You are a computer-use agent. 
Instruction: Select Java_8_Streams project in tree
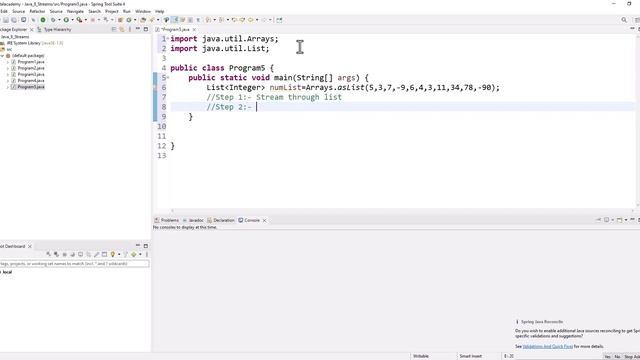point(15,37)
